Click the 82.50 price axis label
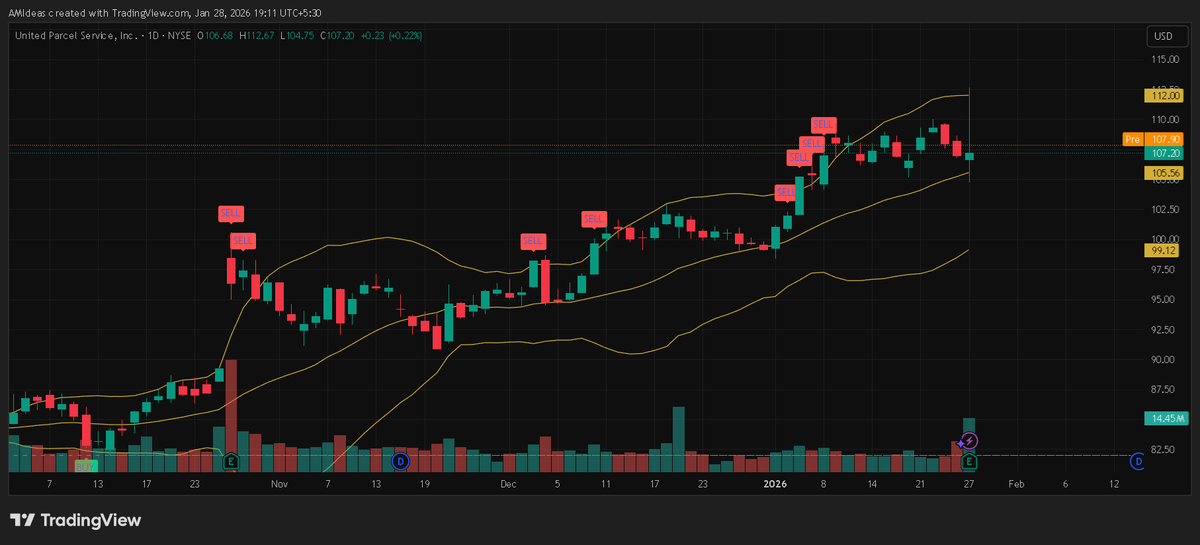The image size is (1200, 545). [x=1163, y=450]
